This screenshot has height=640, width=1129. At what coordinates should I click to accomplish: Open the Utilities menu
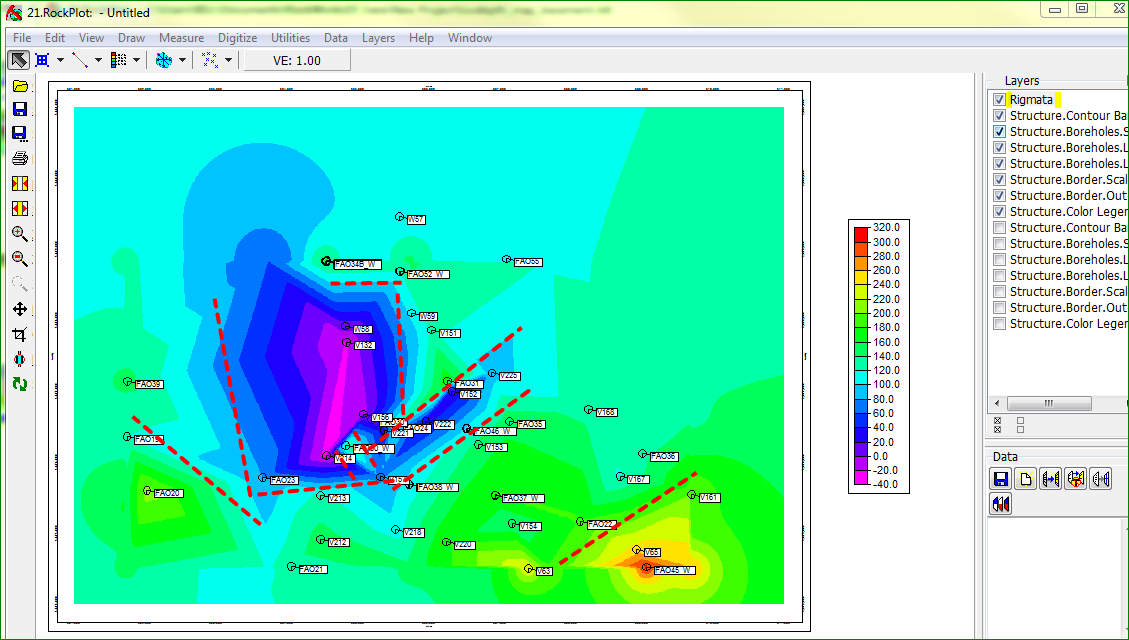coord(290,37)
